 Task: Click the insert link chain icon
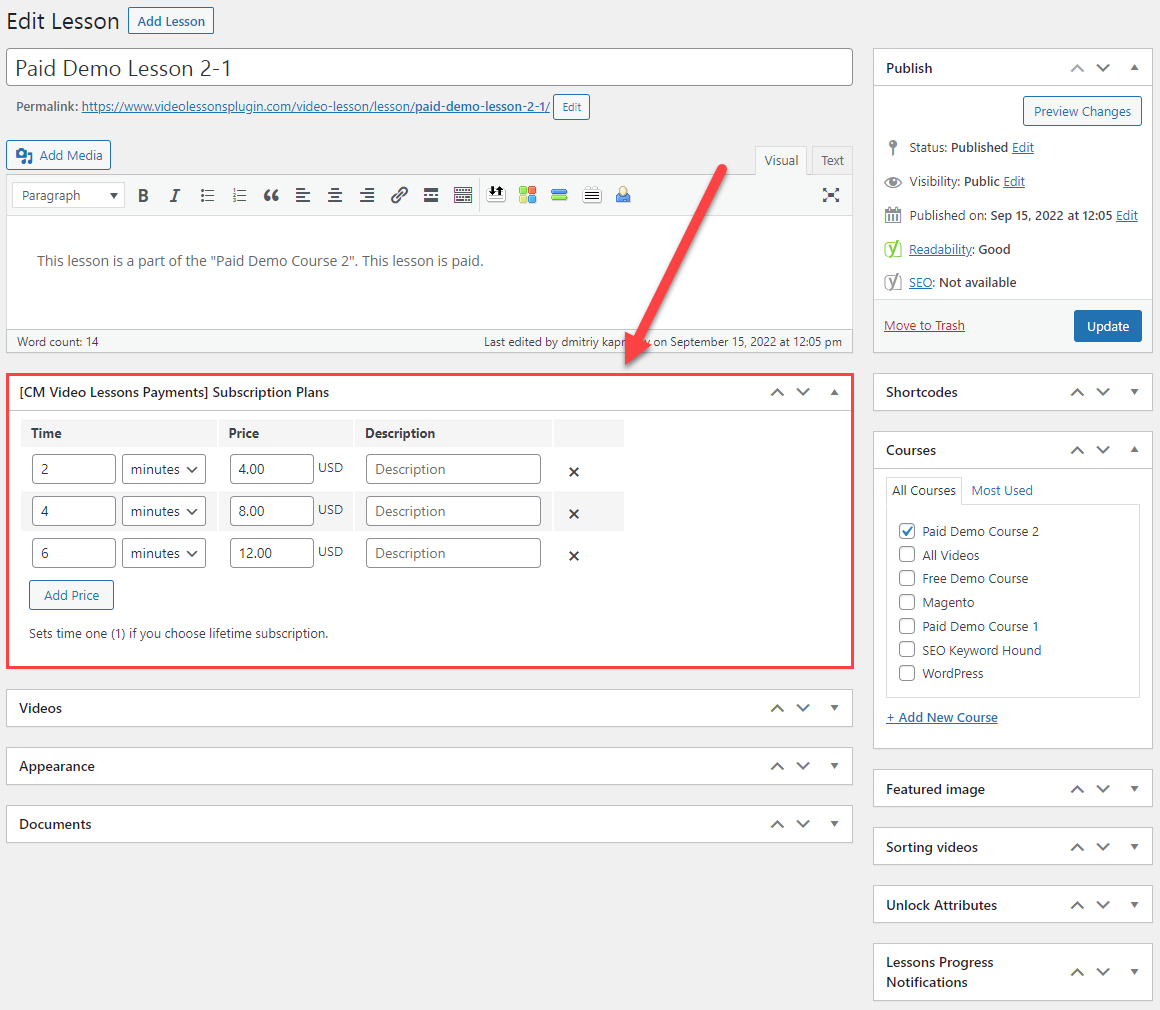pyautogui.click(x=399, y=195)
